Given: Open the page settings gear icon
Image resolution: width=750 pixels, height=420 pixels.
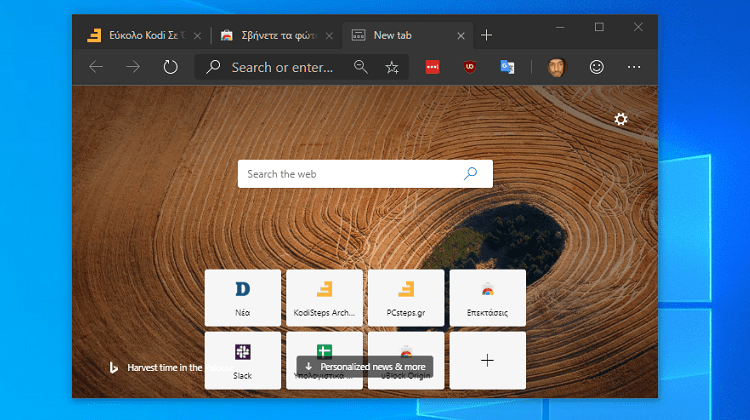Looking at the screenshot, I should [x=621, y=119].
